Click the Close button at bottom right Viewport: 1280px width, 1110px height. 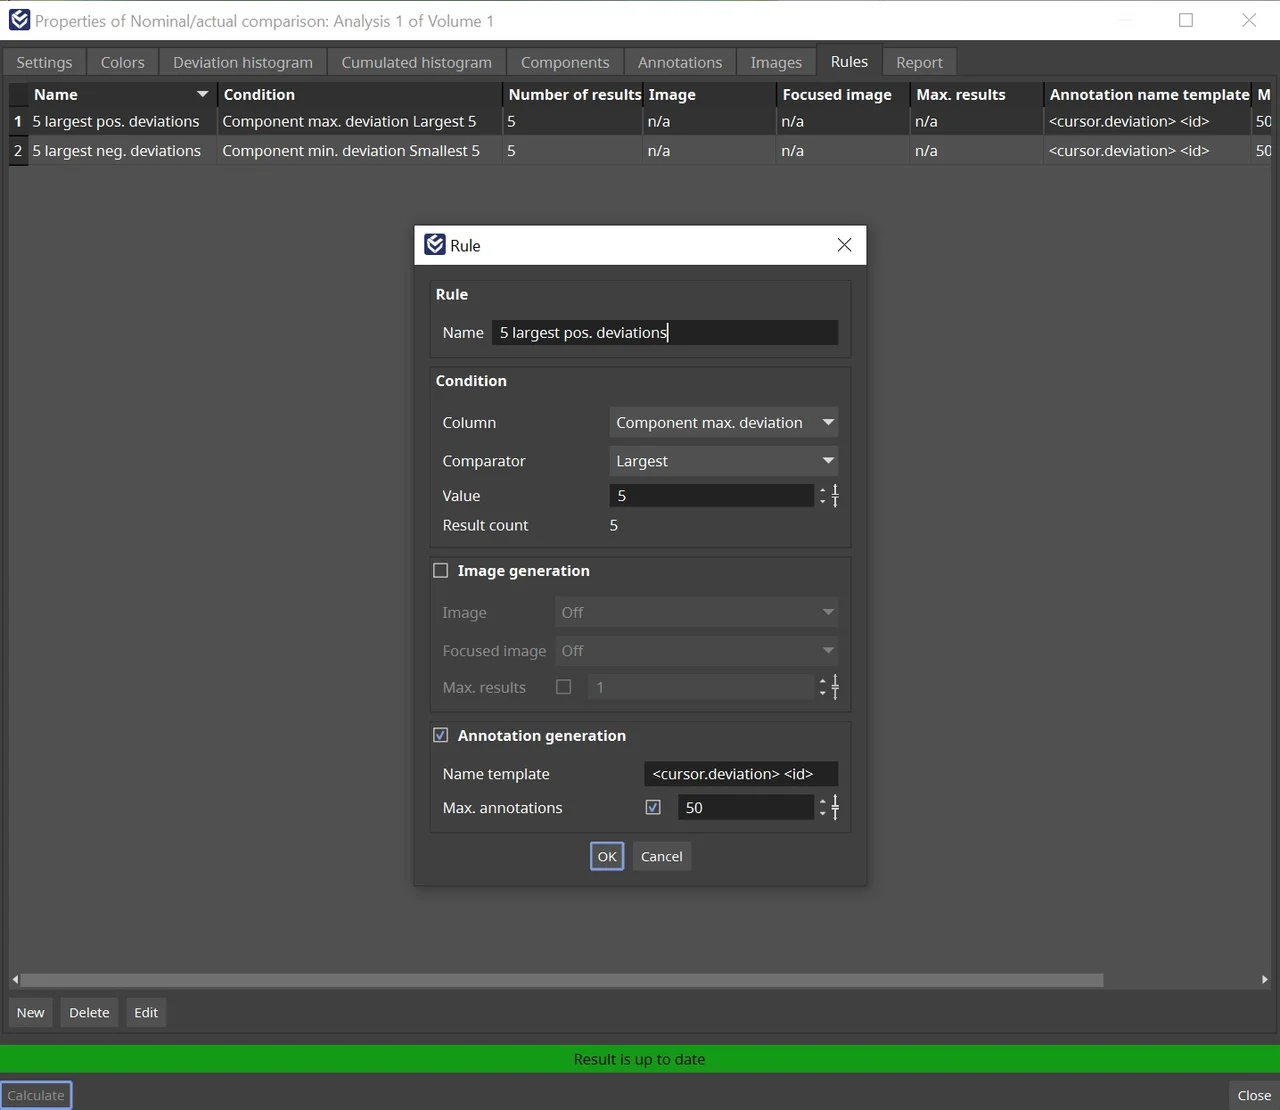tap(1254, 1095)
